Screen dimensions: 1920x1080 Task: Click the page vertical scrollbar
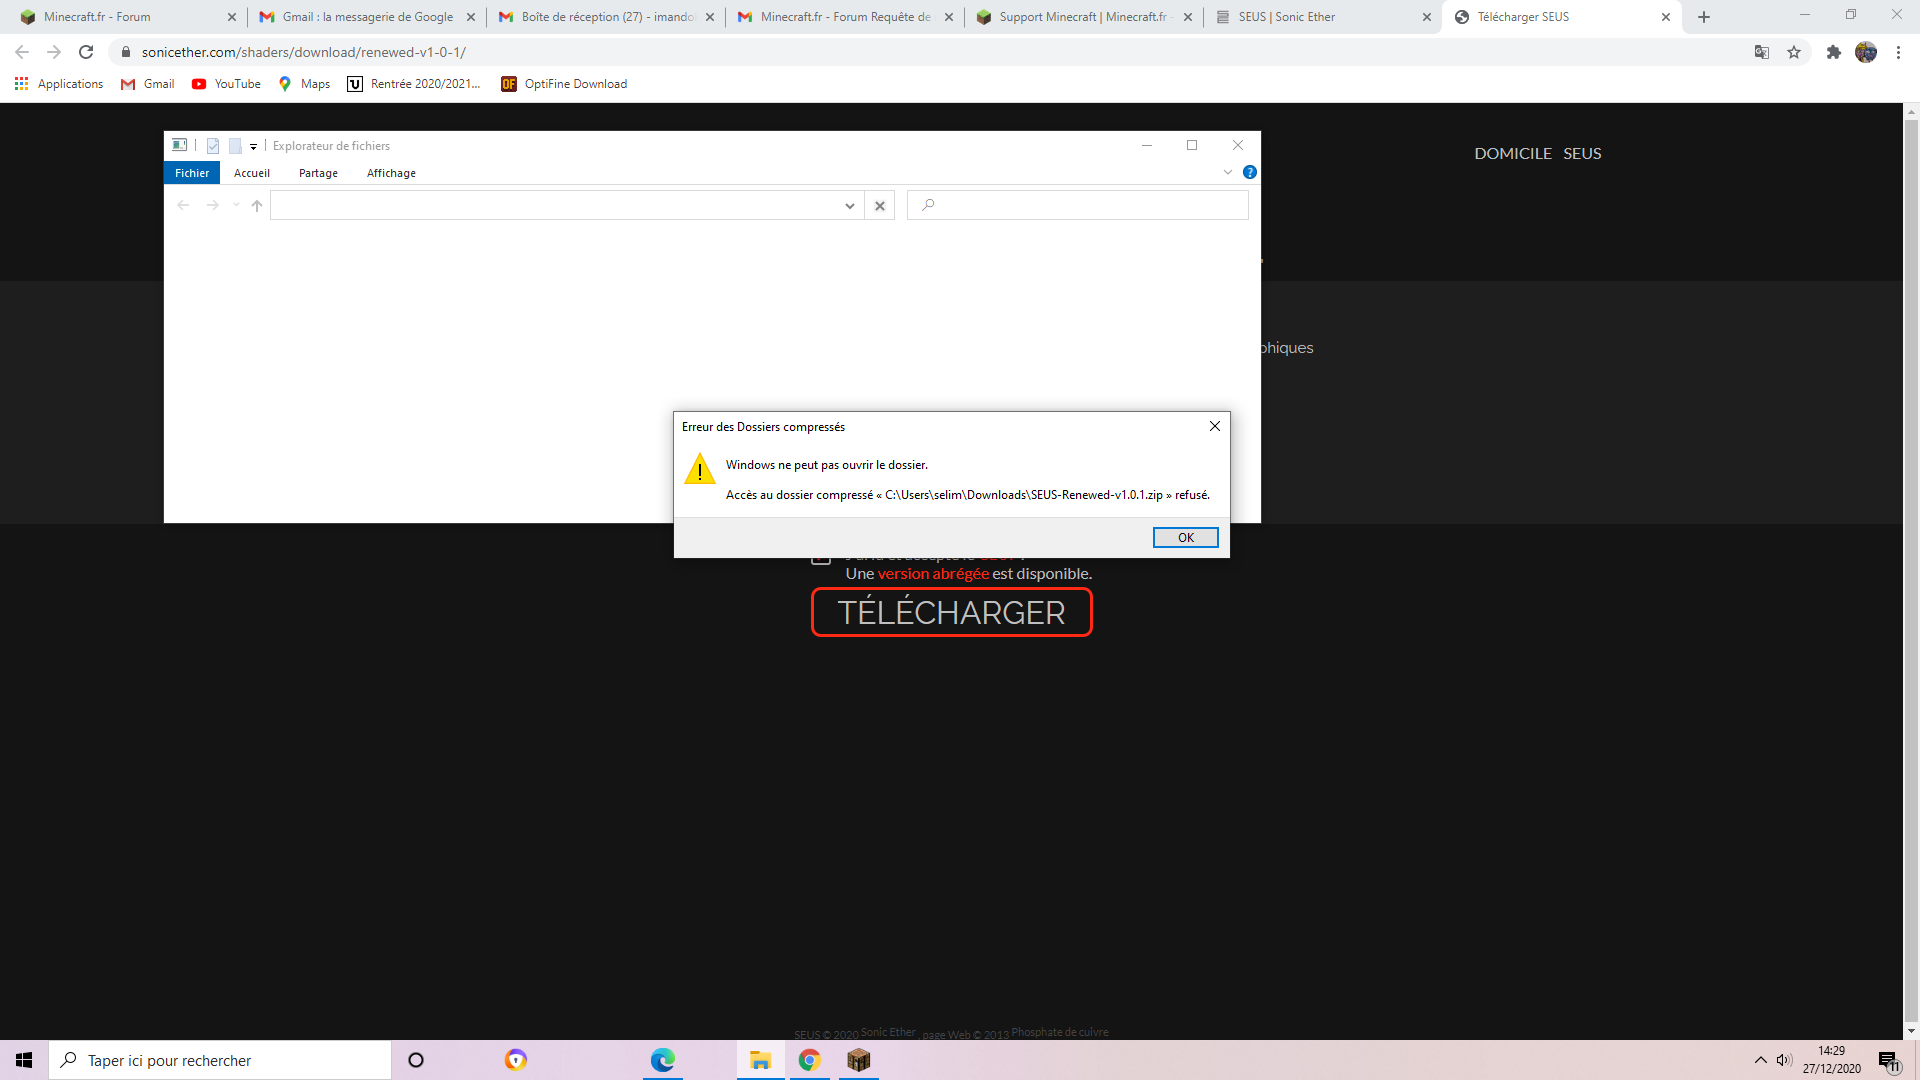point(1911,570)
